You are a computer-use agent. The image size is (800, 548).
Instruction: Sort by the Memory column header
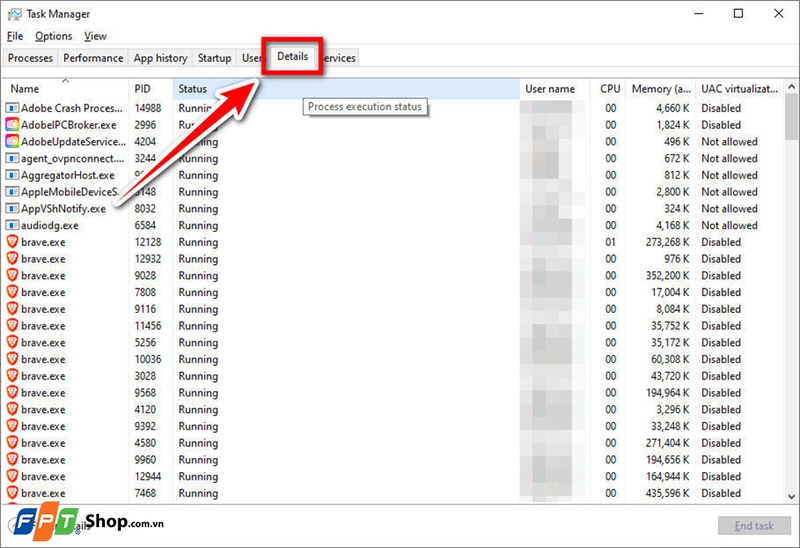tap(660, 89)
